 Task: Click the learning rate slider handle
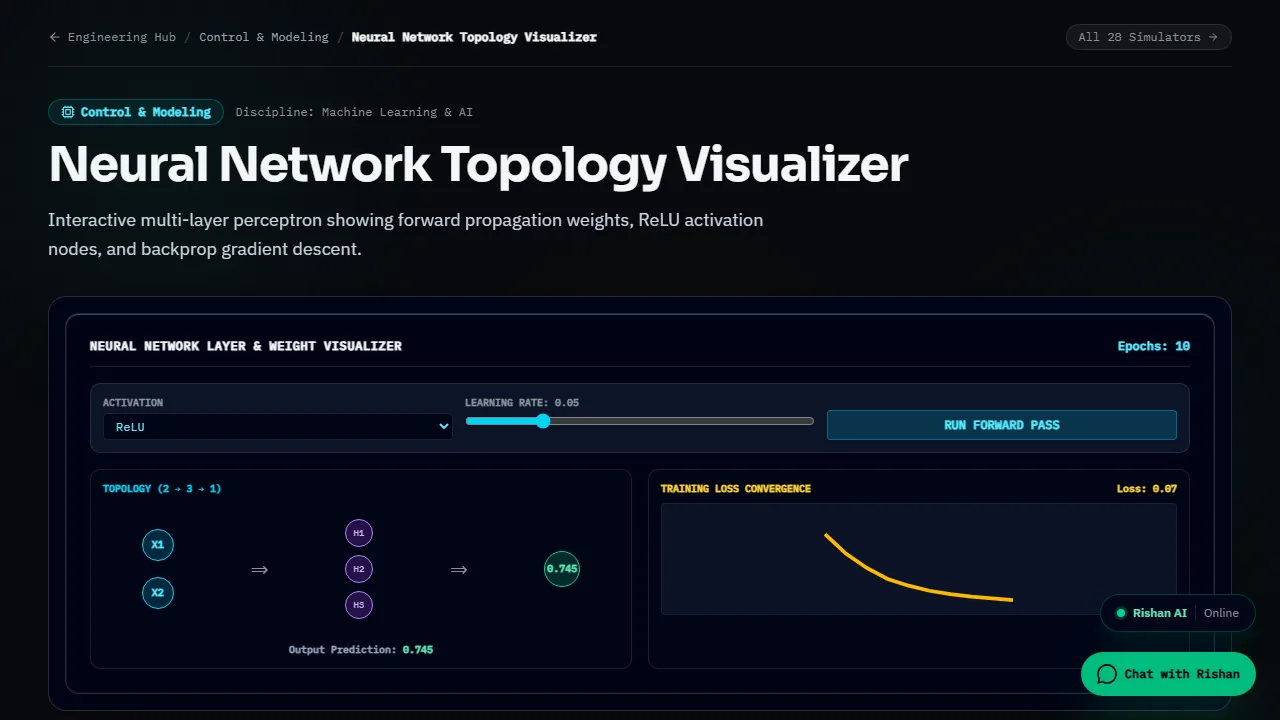[543, 421]
